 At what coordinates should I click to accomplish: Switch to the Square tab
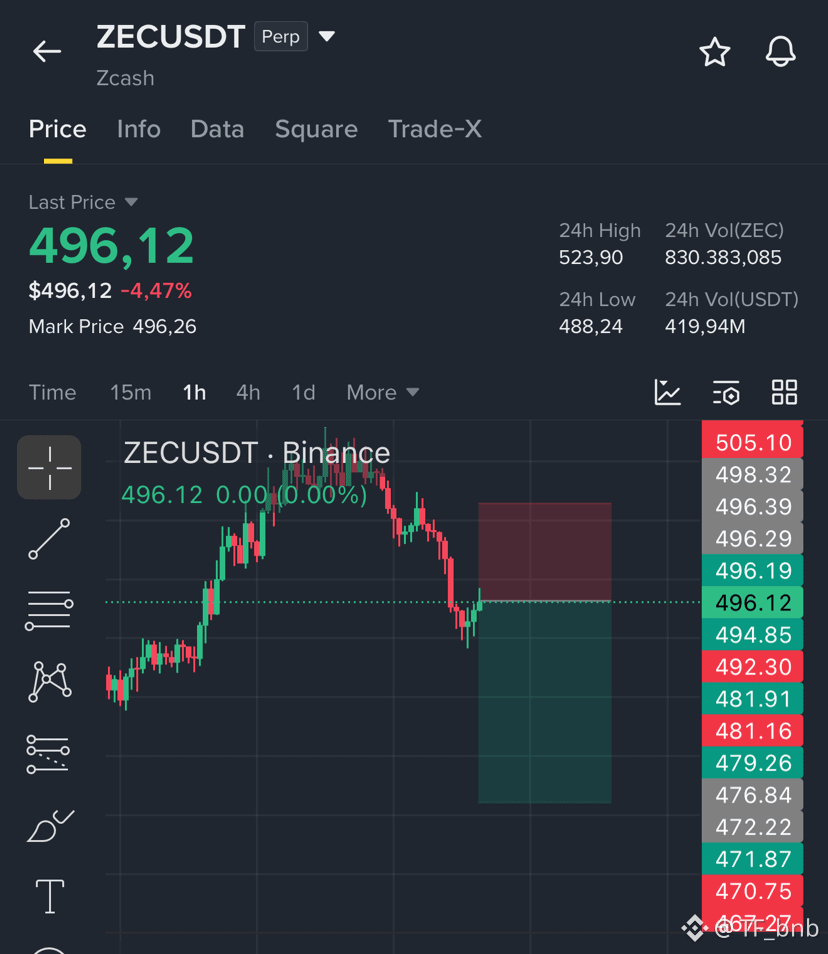pos(316,129)
